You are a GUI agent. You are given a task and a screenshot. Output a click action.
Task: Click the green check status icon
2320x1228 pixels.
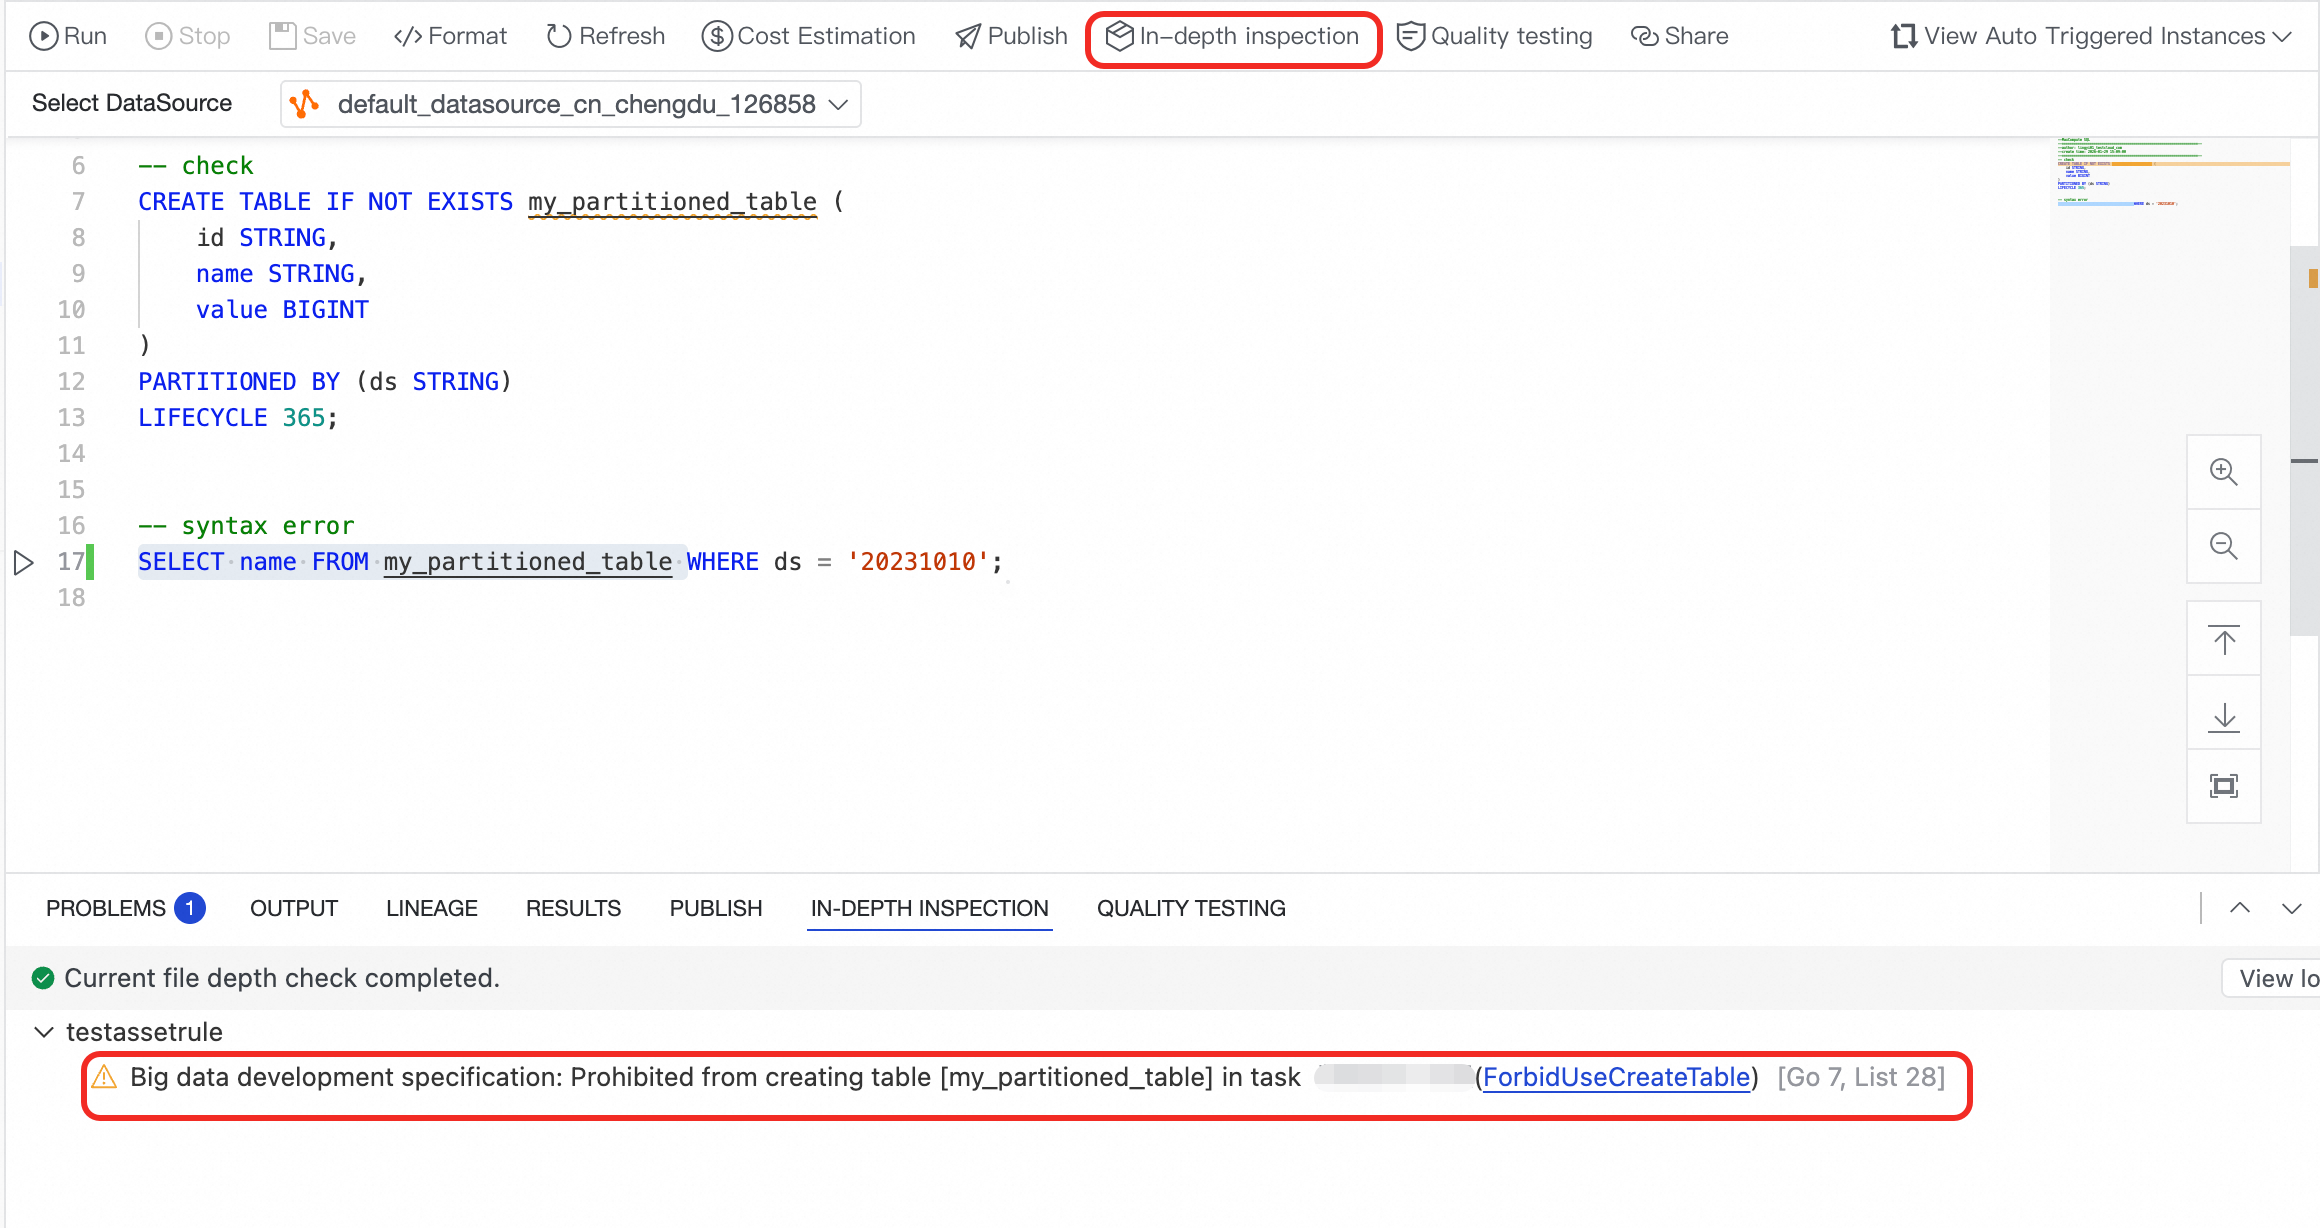42,978
